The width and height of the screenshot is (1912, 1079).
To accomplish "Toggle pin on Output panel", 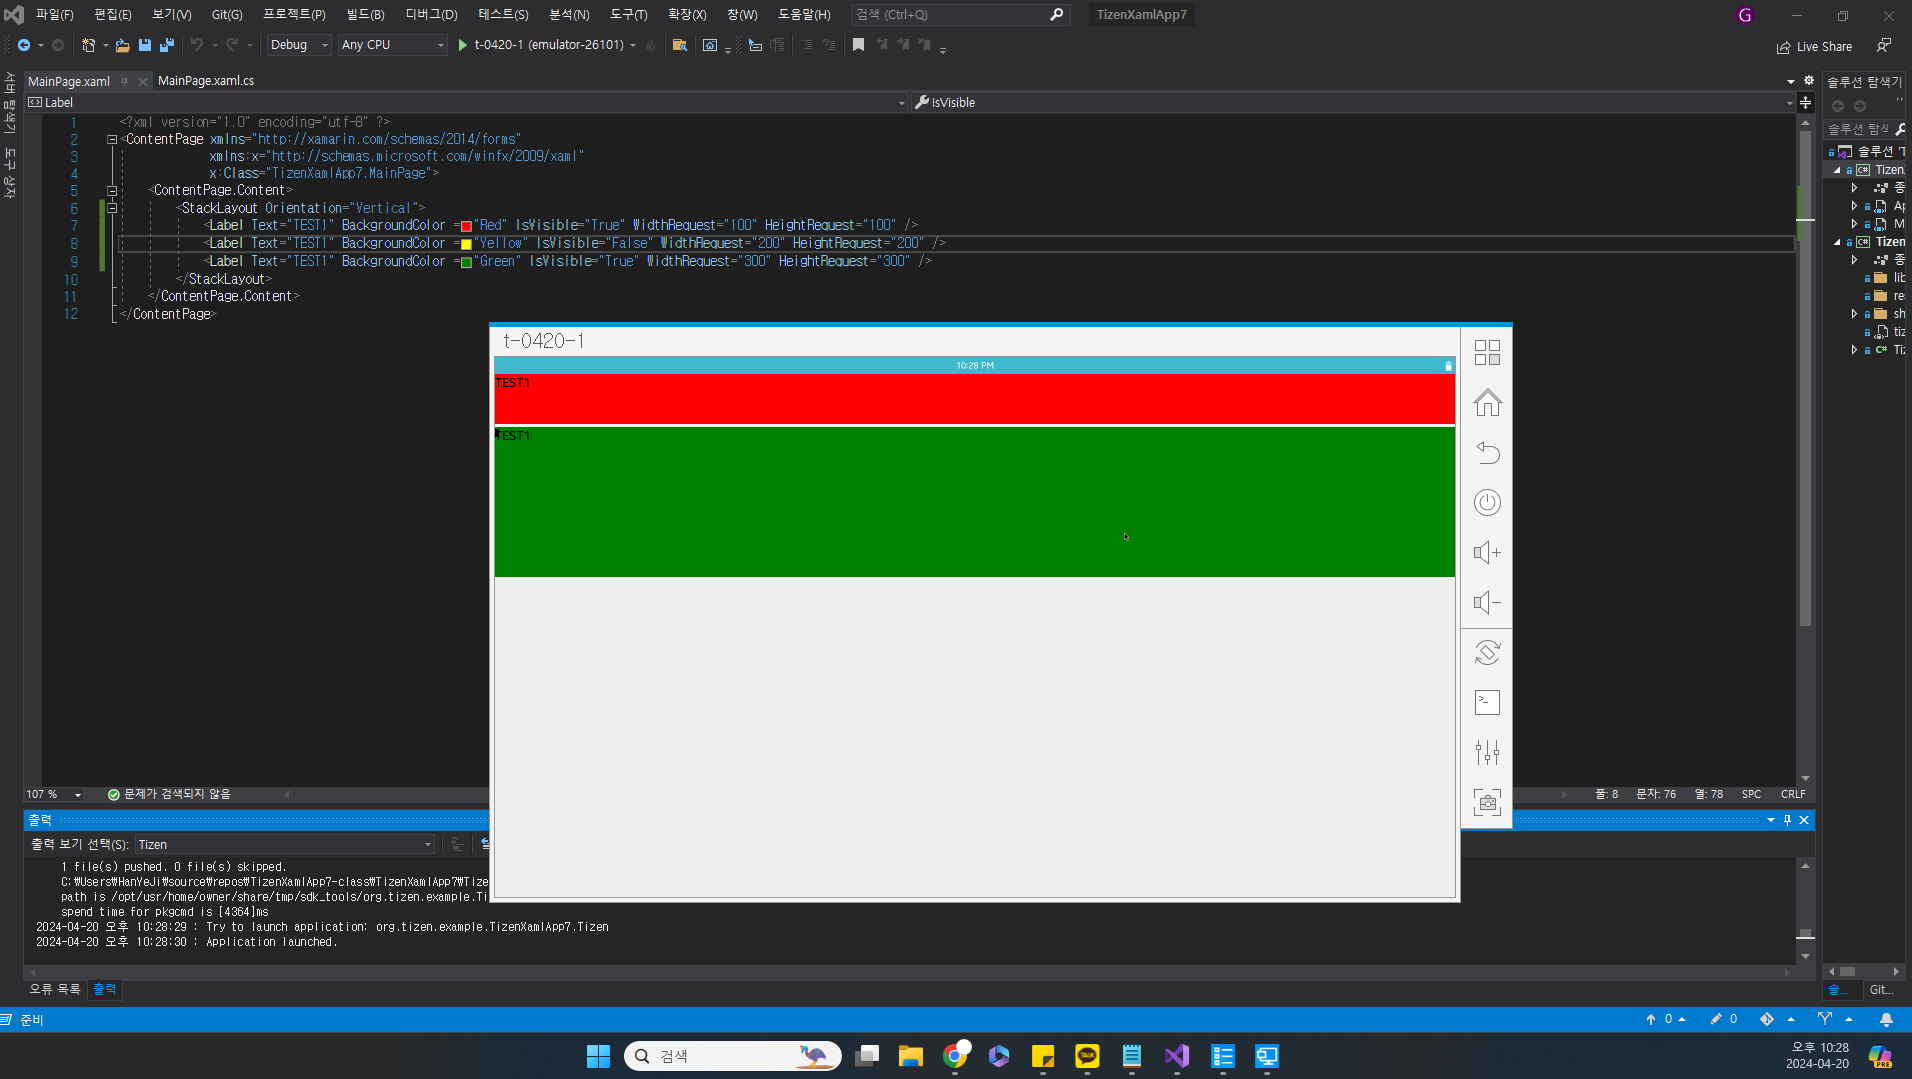I will pos(1787,820).
